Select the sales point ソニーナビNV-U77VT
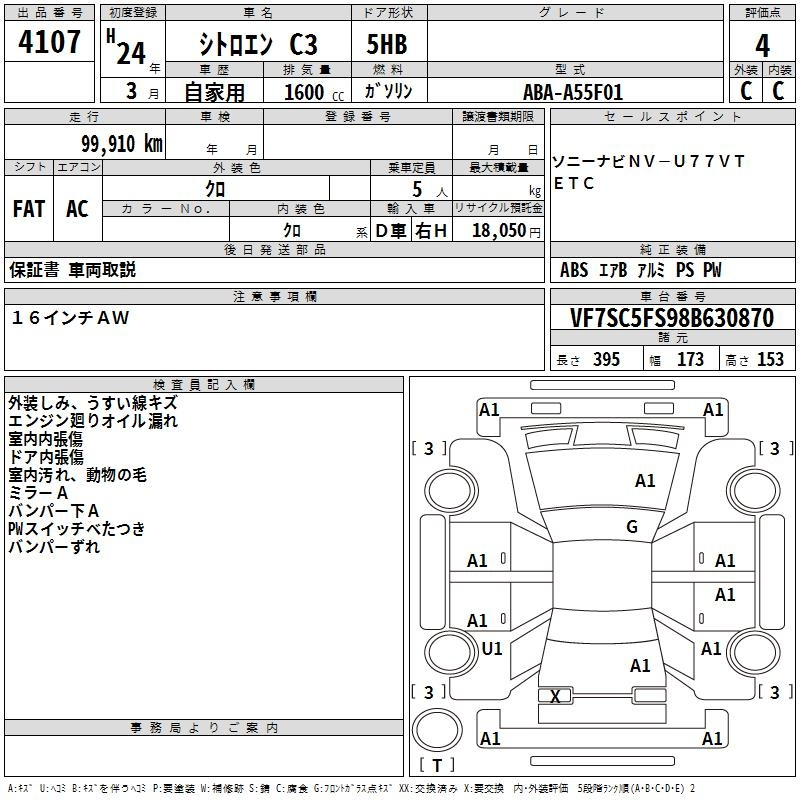Image resolution: width=800 pixels, height=800 pixels. point(648,162)
